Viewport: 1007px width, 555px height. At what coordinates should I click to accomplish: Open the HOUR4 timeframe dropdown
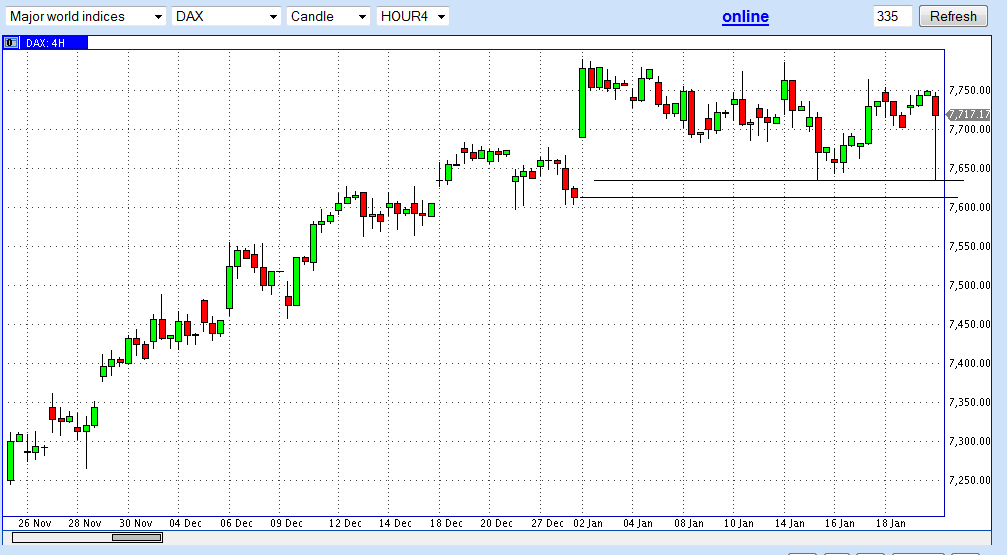click(412, 16)
